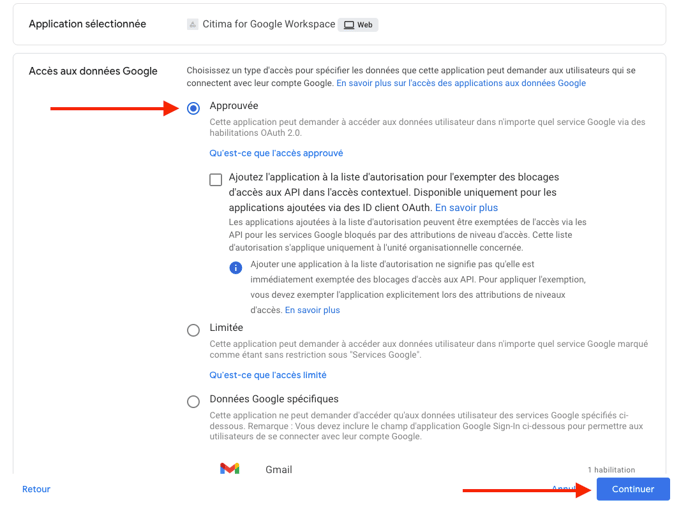The image size is (688, 505).
Task: Click the Limitée option label
Action: click(x=226, y=327)
